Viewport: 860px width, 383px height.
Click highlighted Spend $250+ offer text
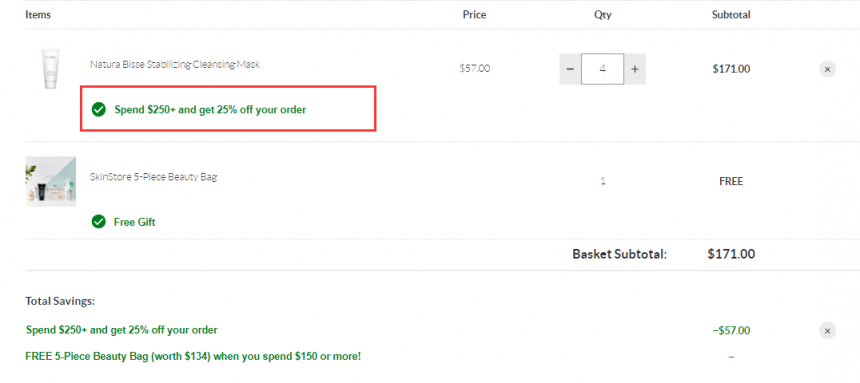(210, 110)
